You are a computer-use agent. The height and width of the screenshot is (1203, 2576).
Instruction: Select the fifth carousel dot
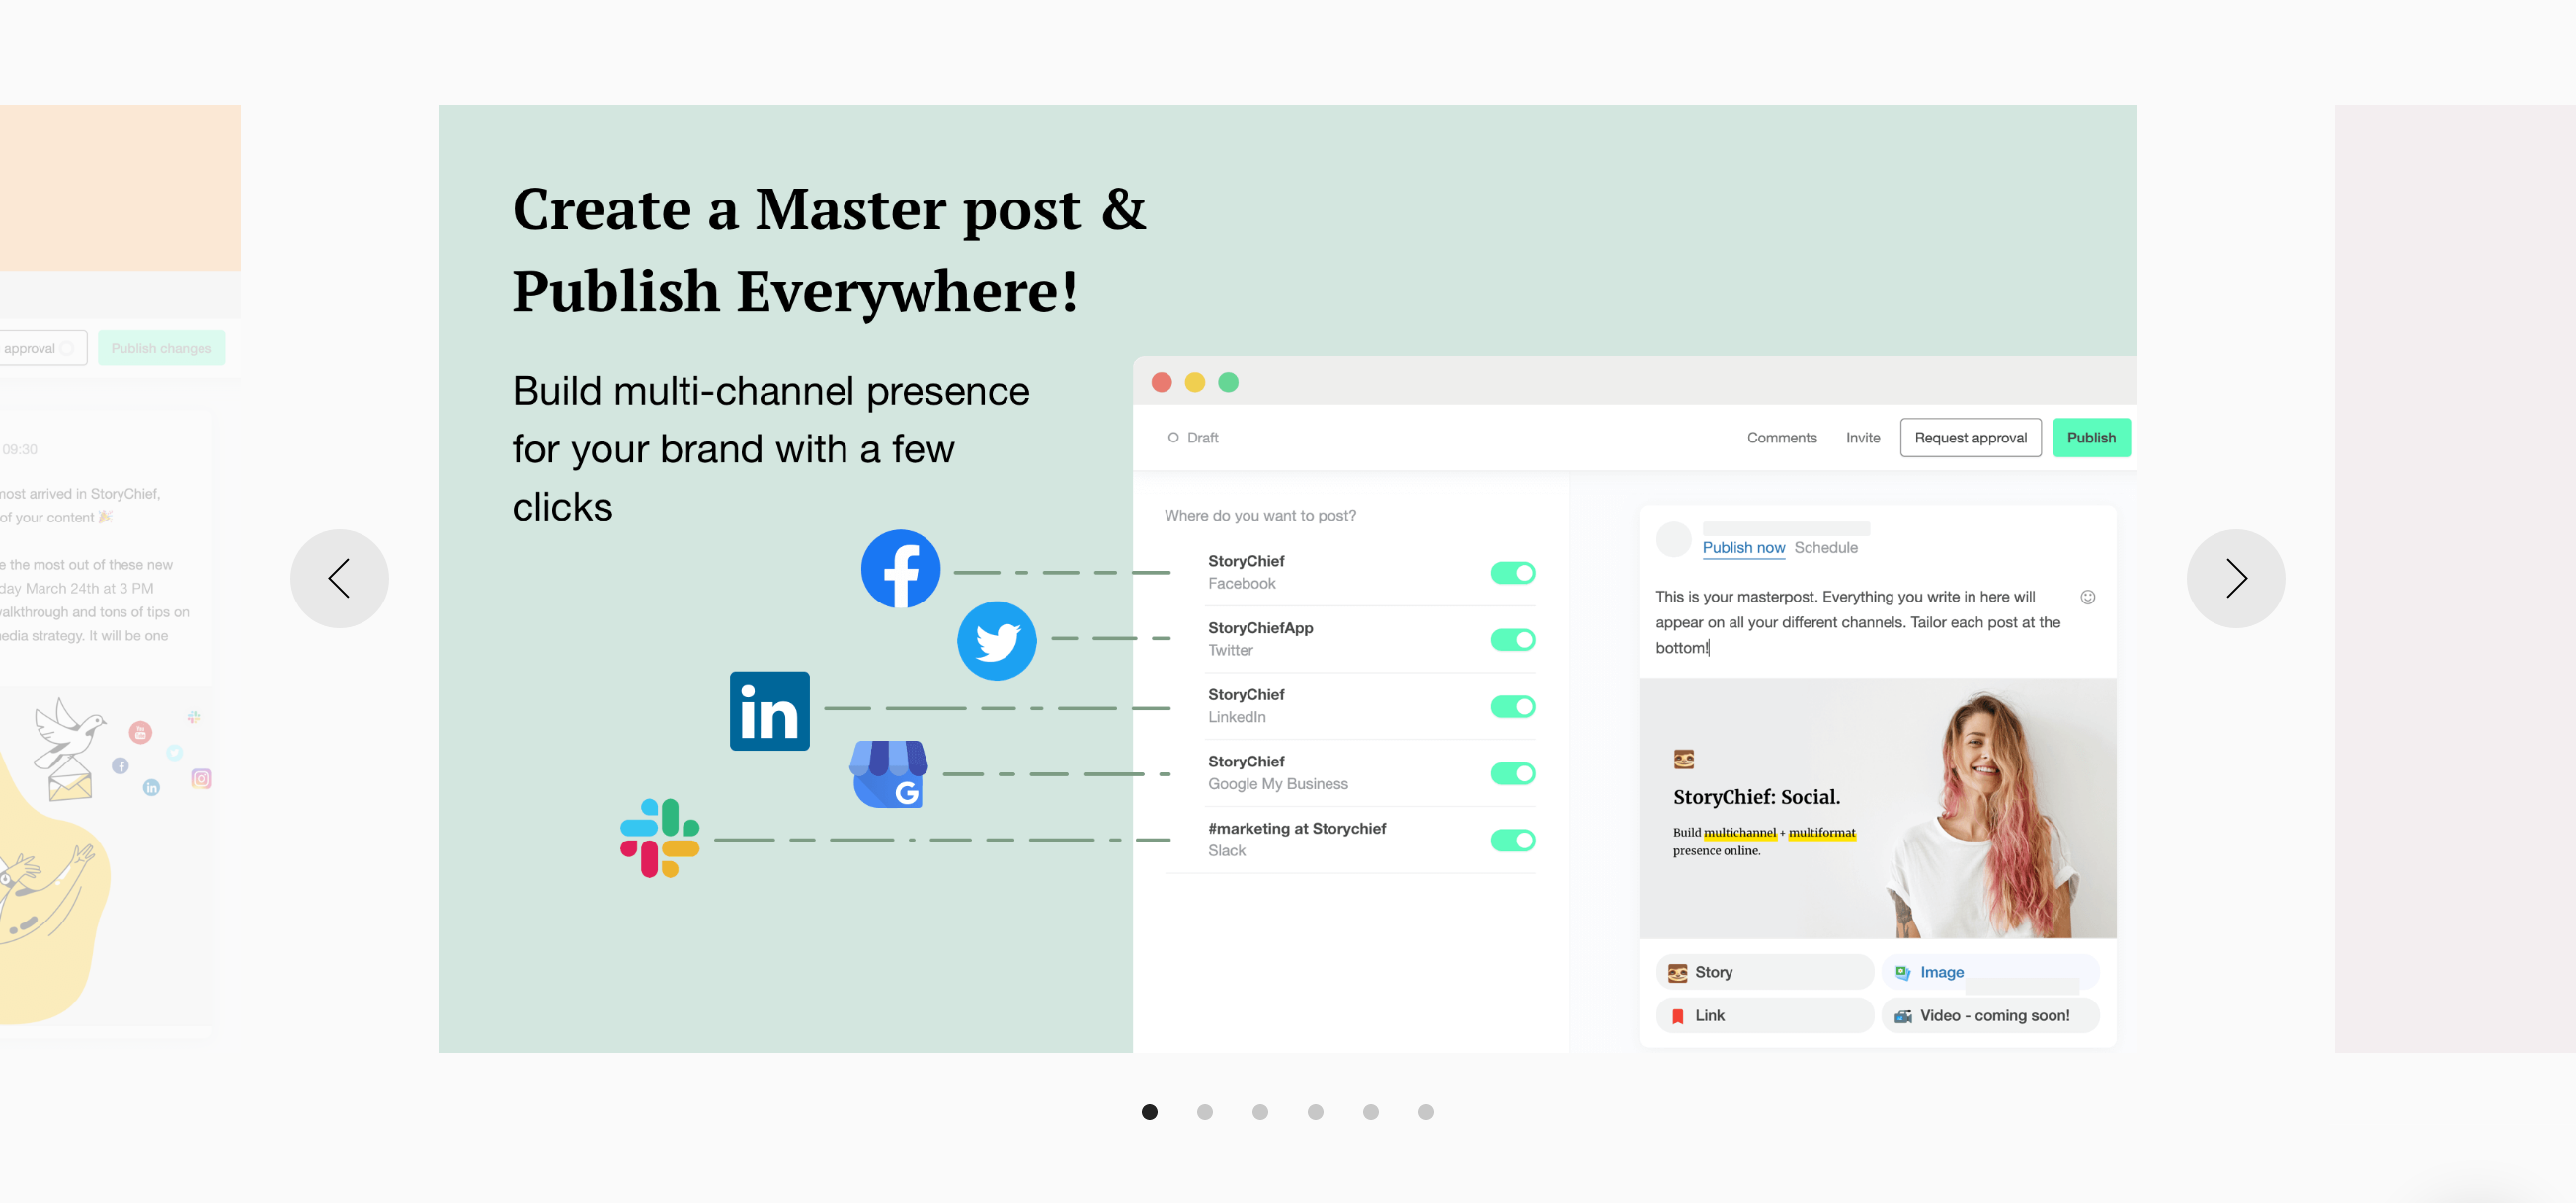(1370, 1112)
